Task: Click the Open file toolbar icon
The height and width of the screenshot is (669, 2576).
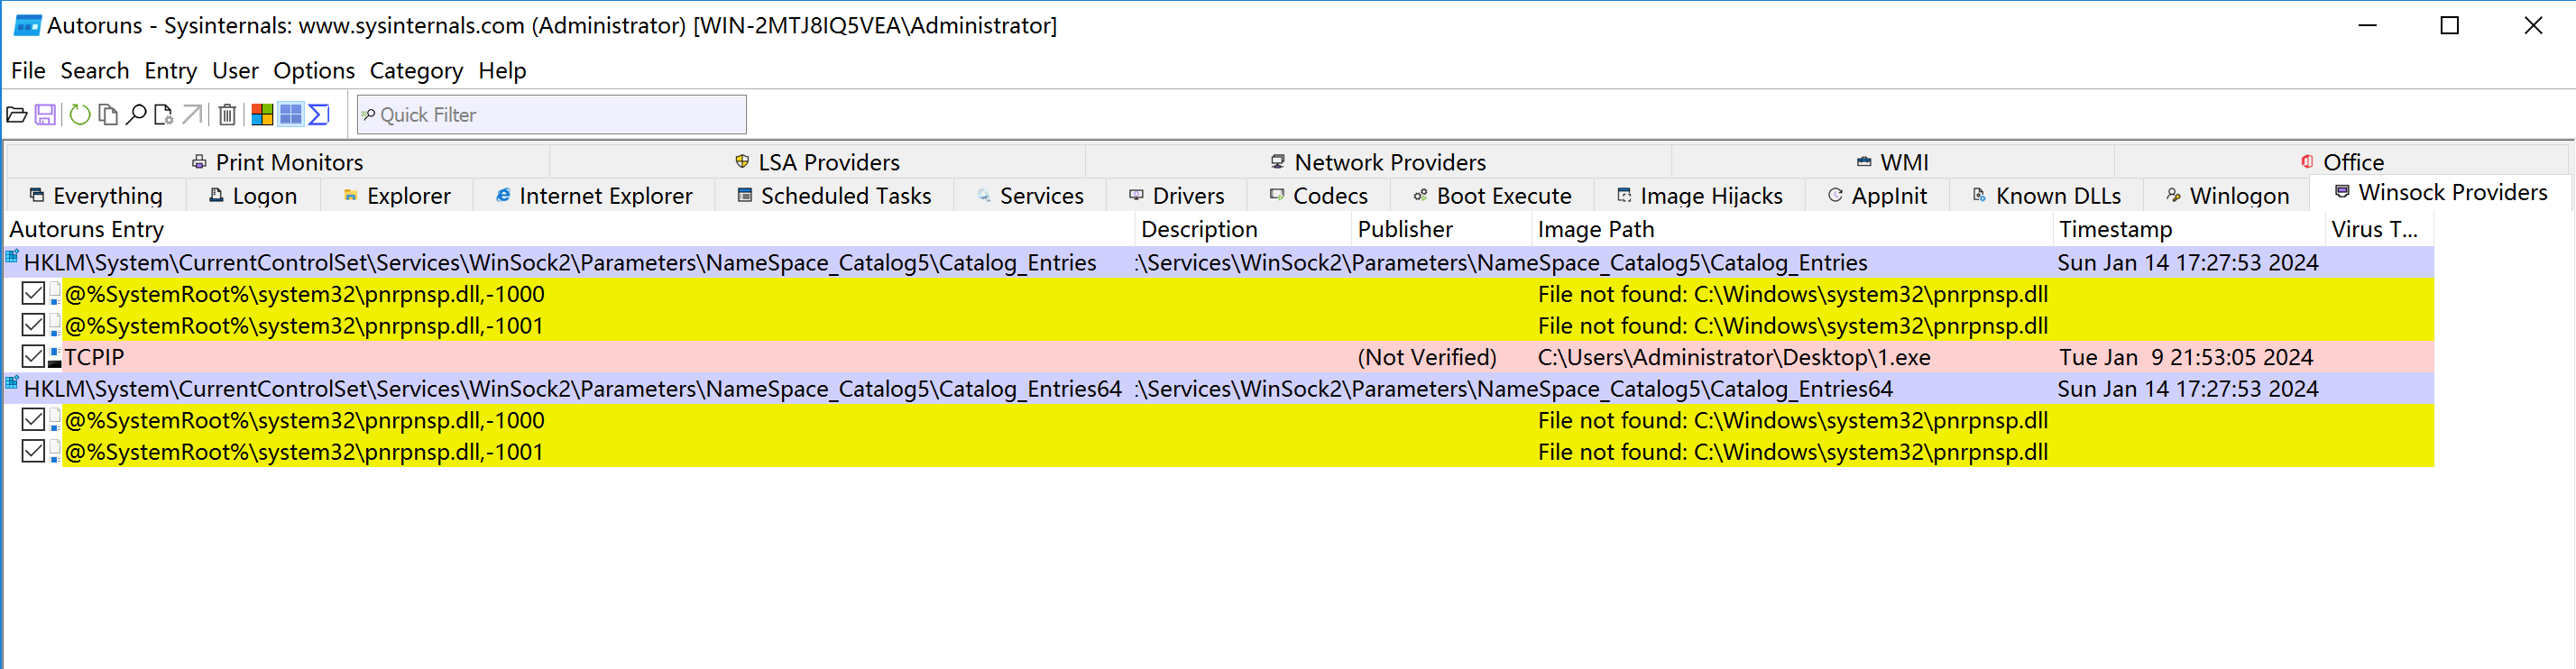Action: coord(17,115)
